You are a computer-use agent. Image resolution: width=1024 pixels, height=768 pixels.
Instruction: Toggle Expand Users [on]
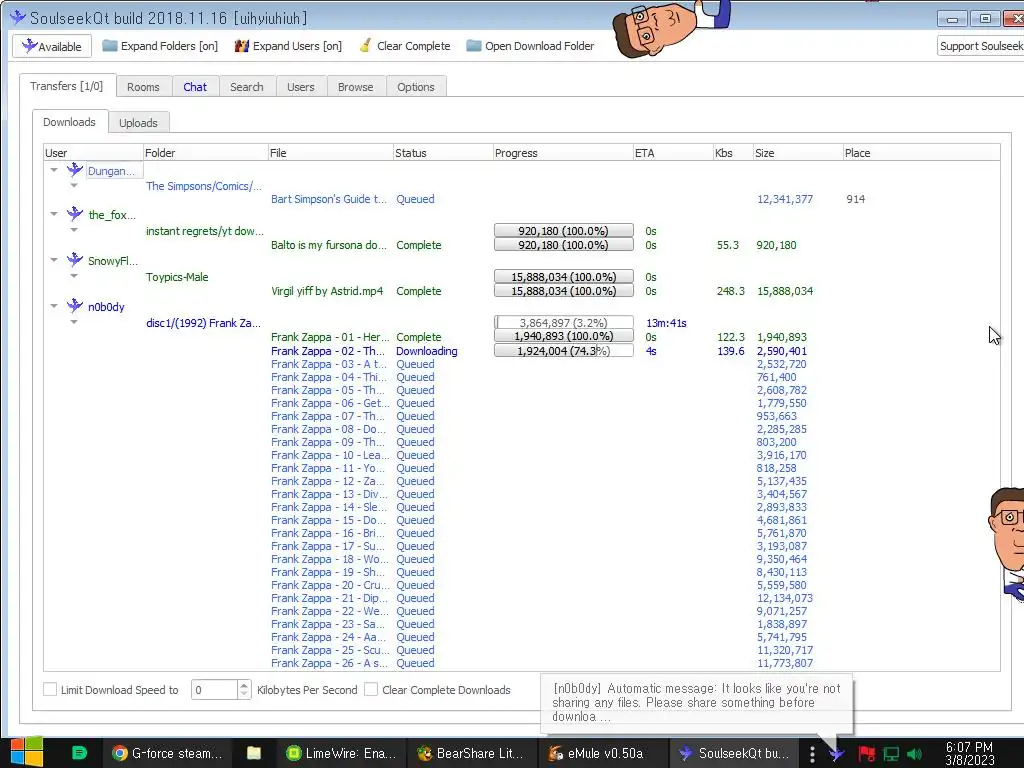288,46
